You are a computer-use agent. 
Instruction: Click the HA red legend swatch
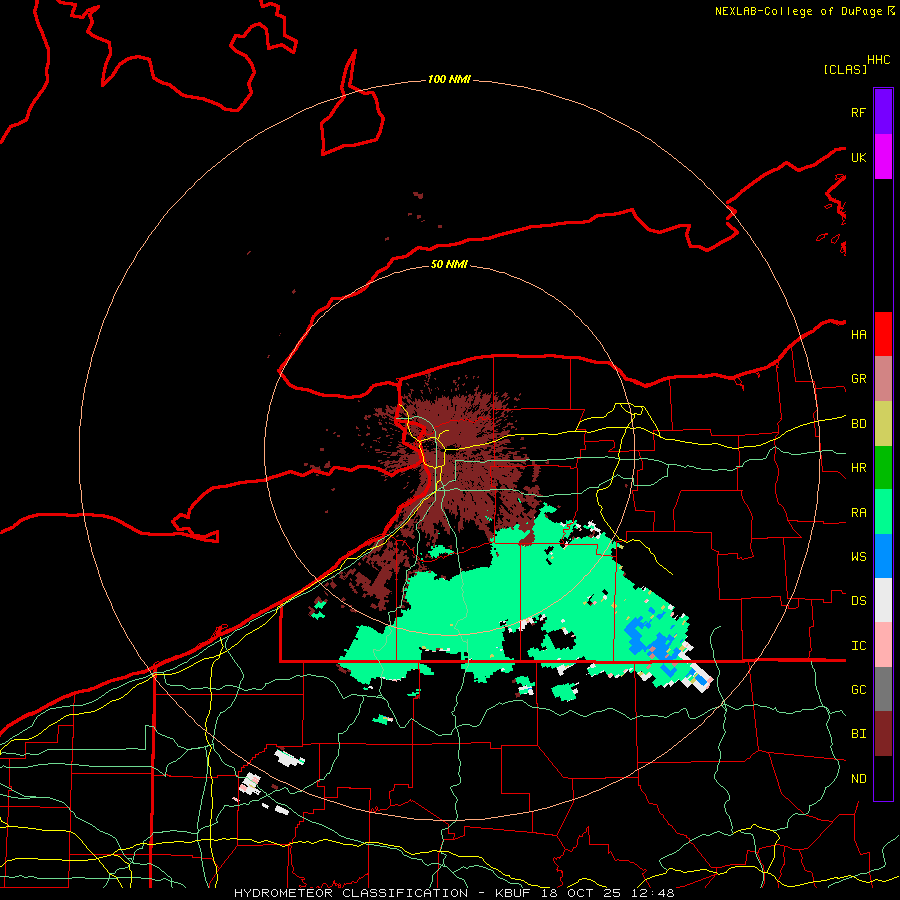(883, 334)
